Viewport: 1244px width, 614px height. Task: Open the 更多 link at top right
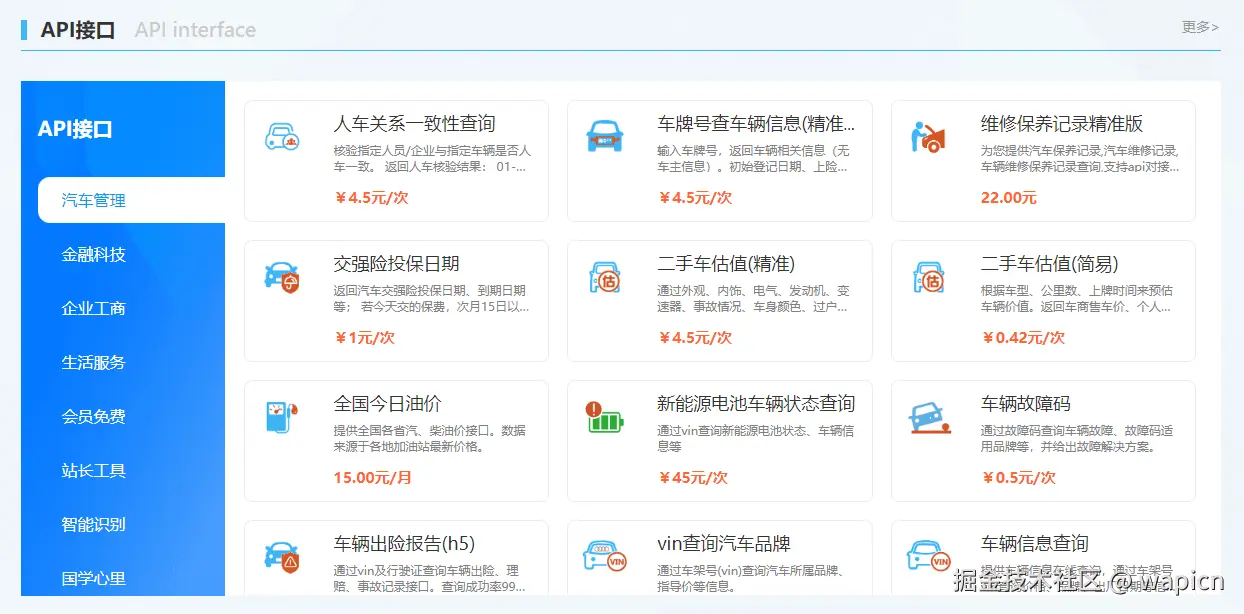pos(1199,28)
